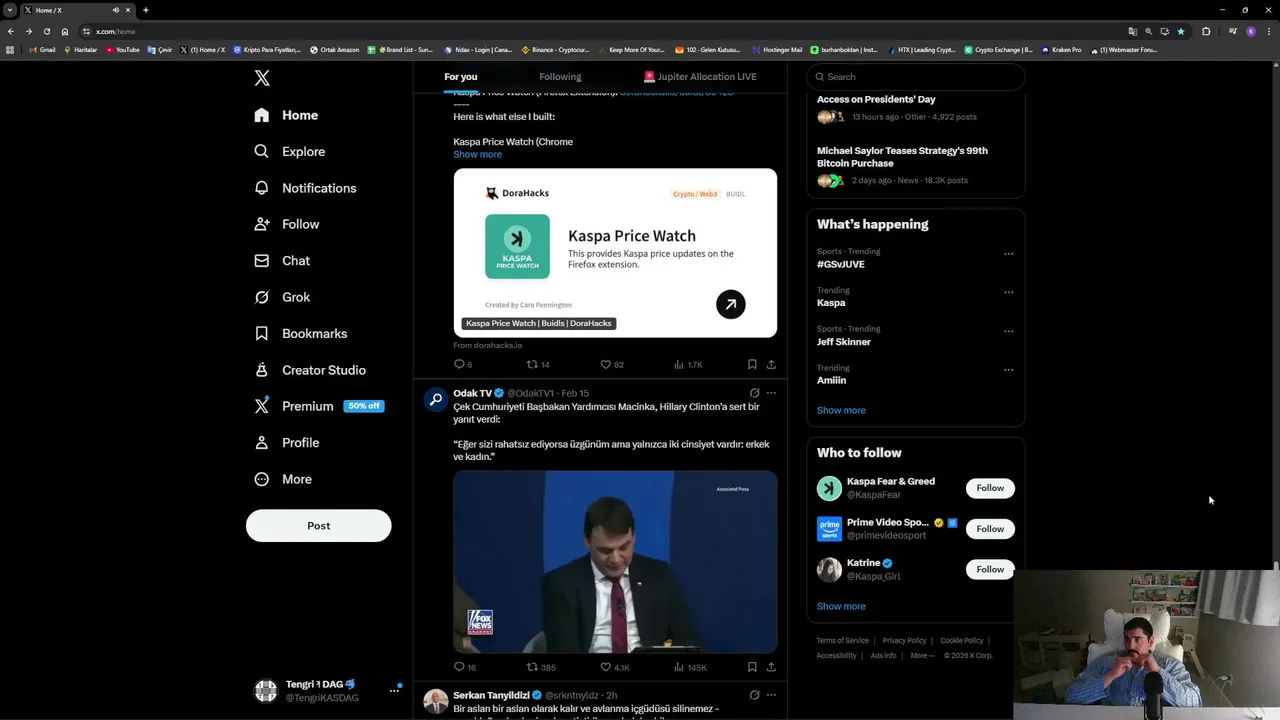Bookmark the Odak TV tweet
The height and width of the screenshot is (720, 1280).
point(752,667)
